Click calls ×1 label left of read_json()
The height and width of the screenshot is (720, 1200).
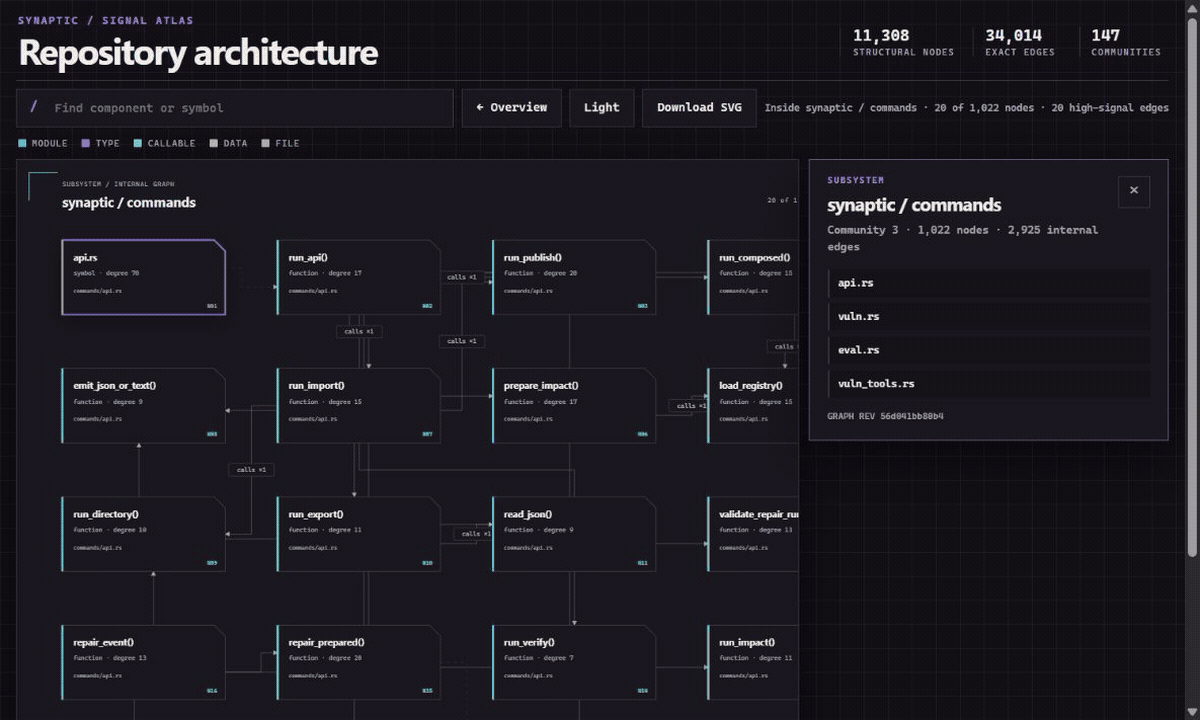click(472, 533)
